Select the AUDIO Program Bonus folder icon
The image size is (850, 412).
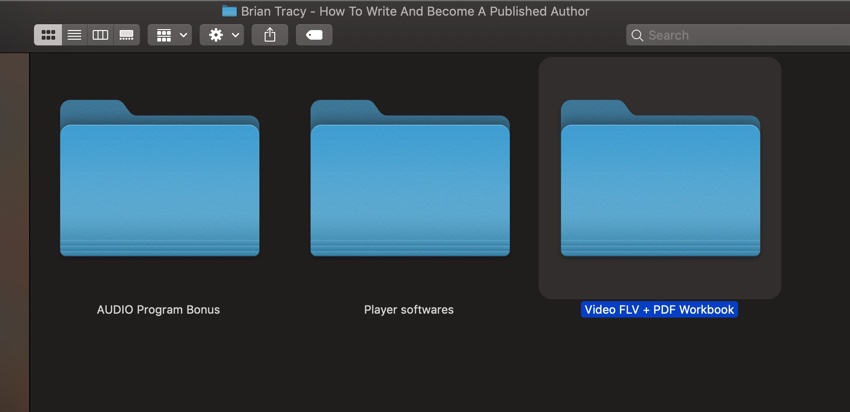tap(159, 180)
